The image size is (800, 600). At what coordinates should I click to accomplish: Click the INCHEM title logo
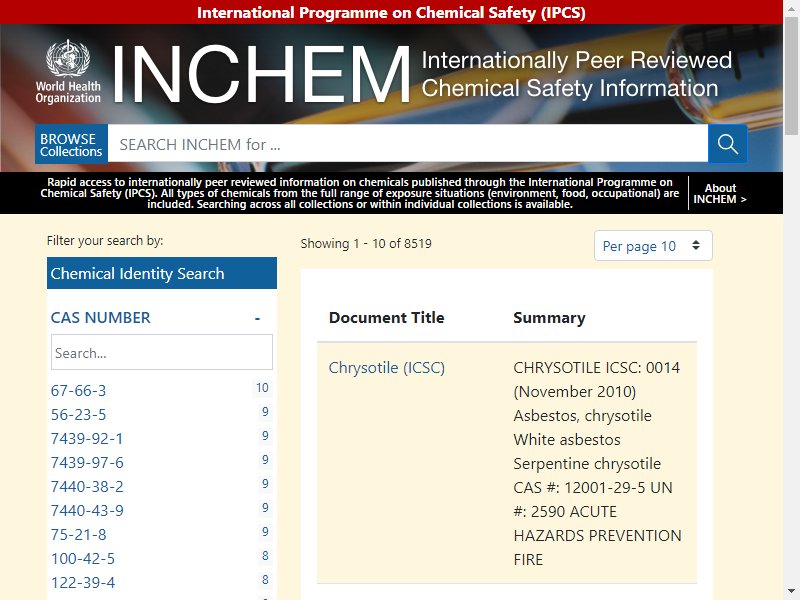point(261,74)
